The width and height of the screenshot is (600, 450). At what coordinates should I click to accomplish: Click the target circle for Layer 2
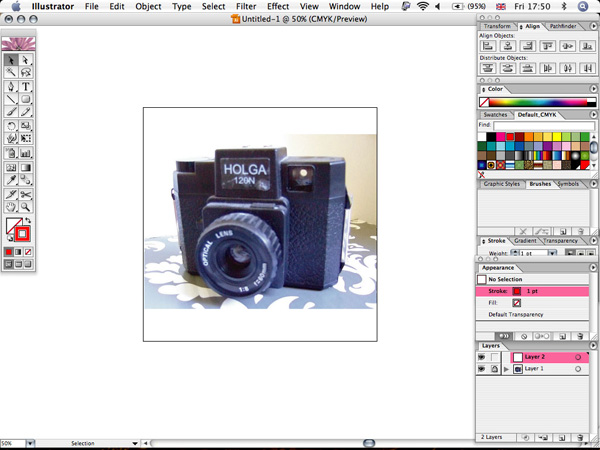[x=578, y=357]
